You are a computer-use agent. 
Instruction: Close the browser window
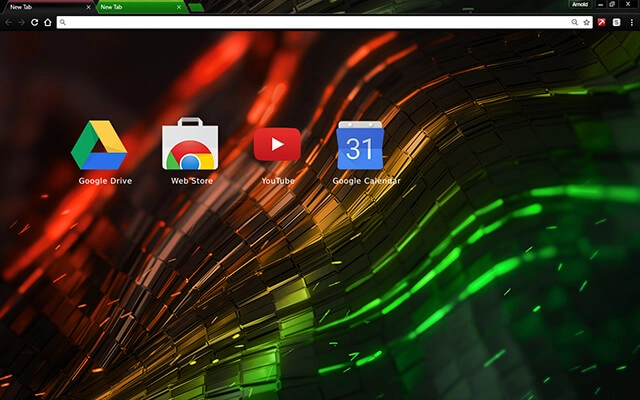(x=628, y=4)
